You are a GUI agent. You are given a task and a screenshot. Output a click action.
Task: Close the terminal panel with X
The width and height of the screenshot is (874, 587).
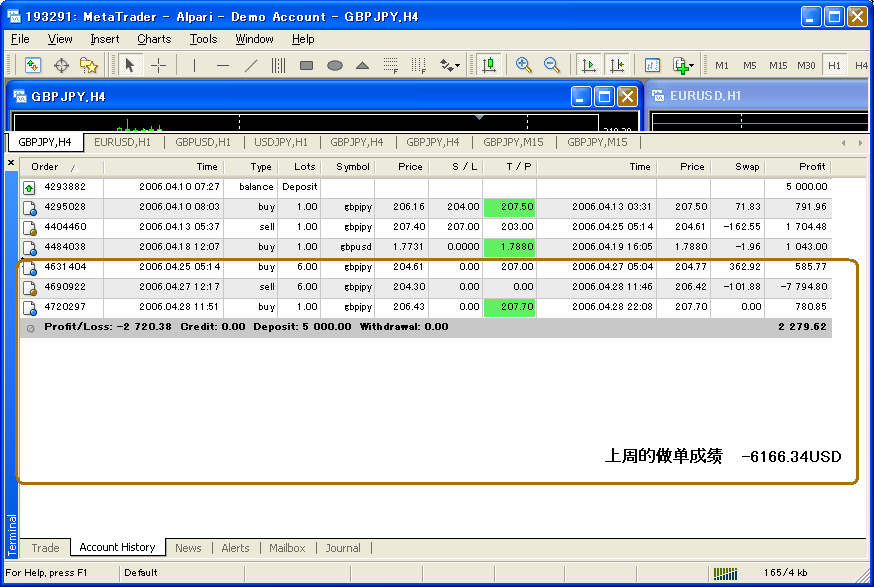coord(11,163)
